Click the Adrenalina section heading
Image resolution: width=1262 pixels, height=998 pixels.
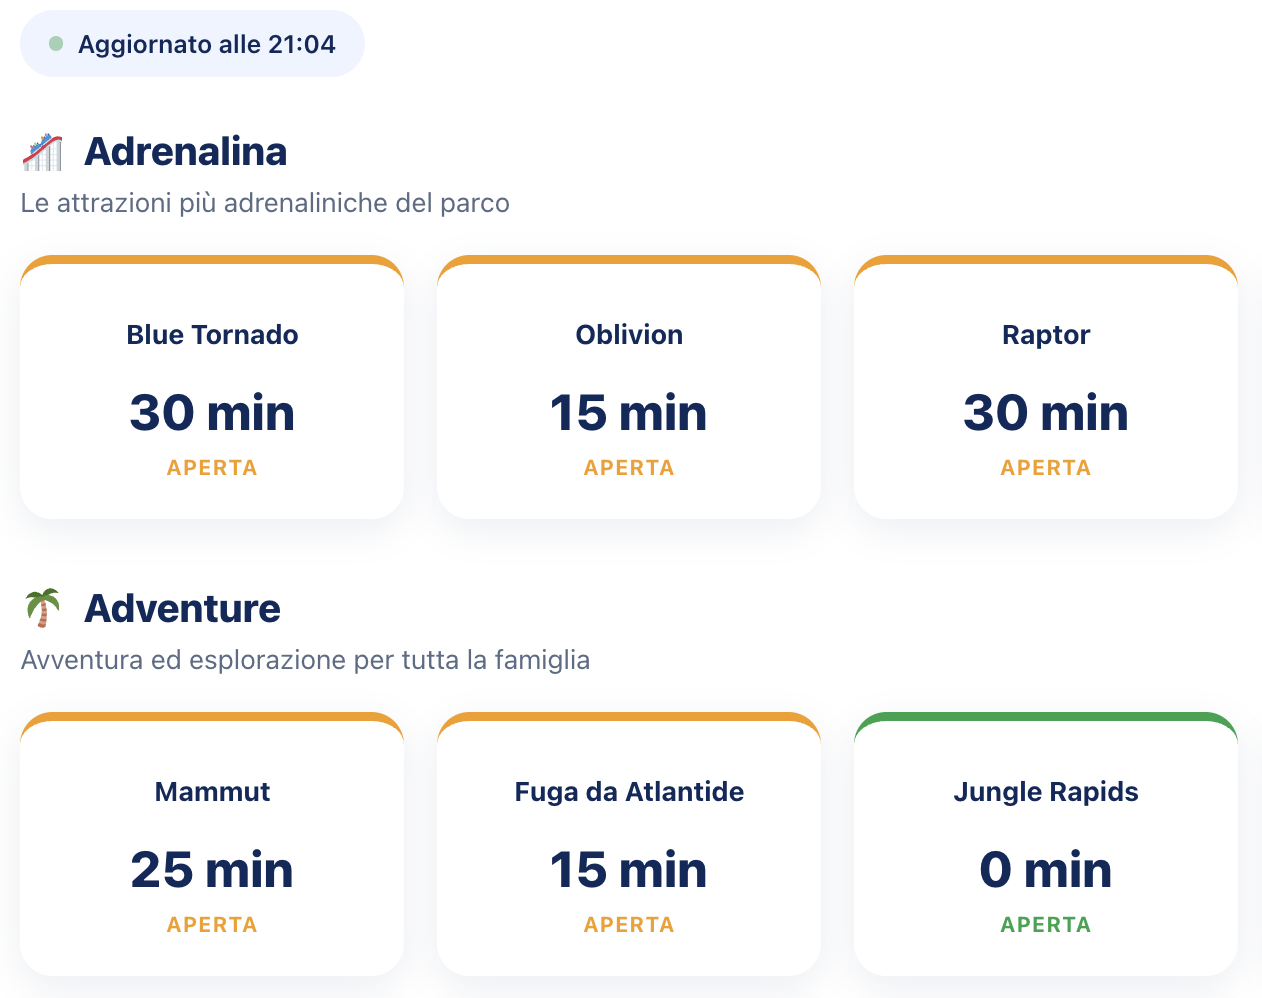[186, 152]
